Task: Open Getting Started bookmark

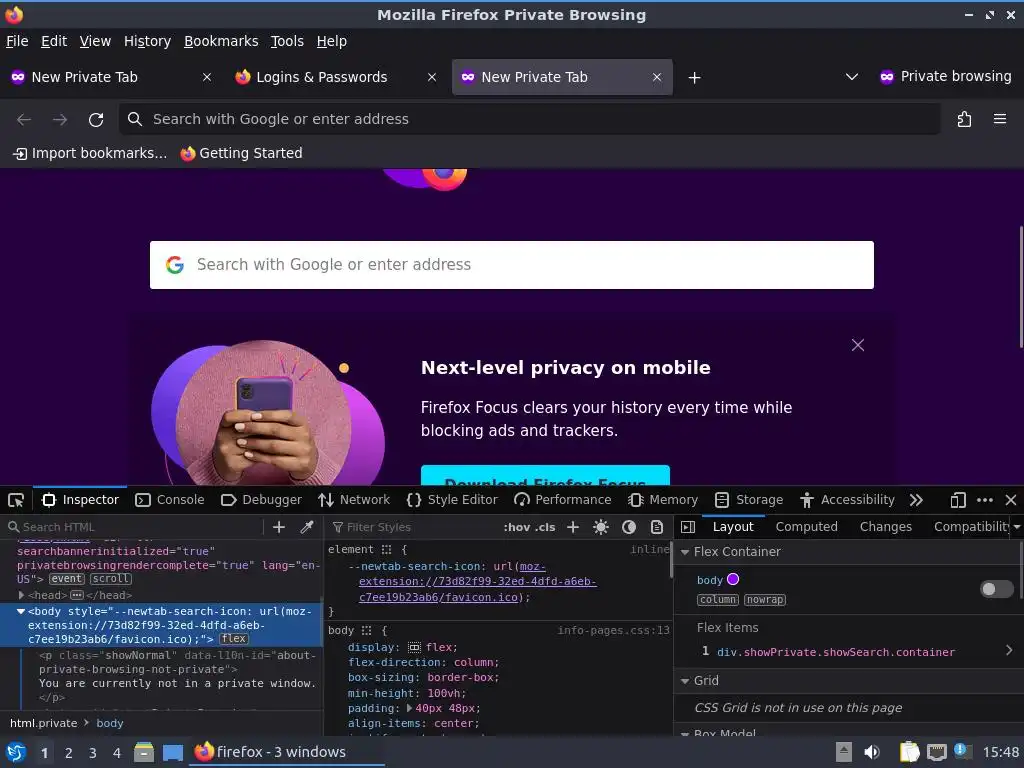Action: tap(242, 153)
